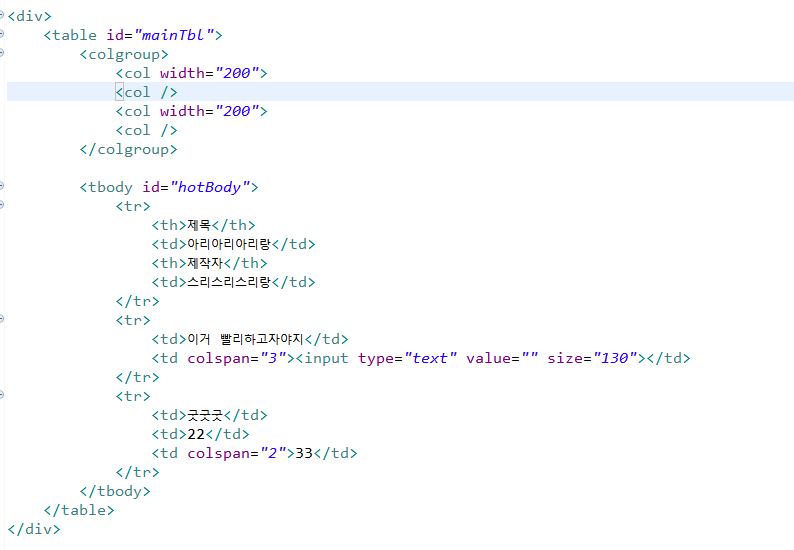Collapse the fold marker beside the colgroup tag
Screen dimensions: 794x550
2,53
